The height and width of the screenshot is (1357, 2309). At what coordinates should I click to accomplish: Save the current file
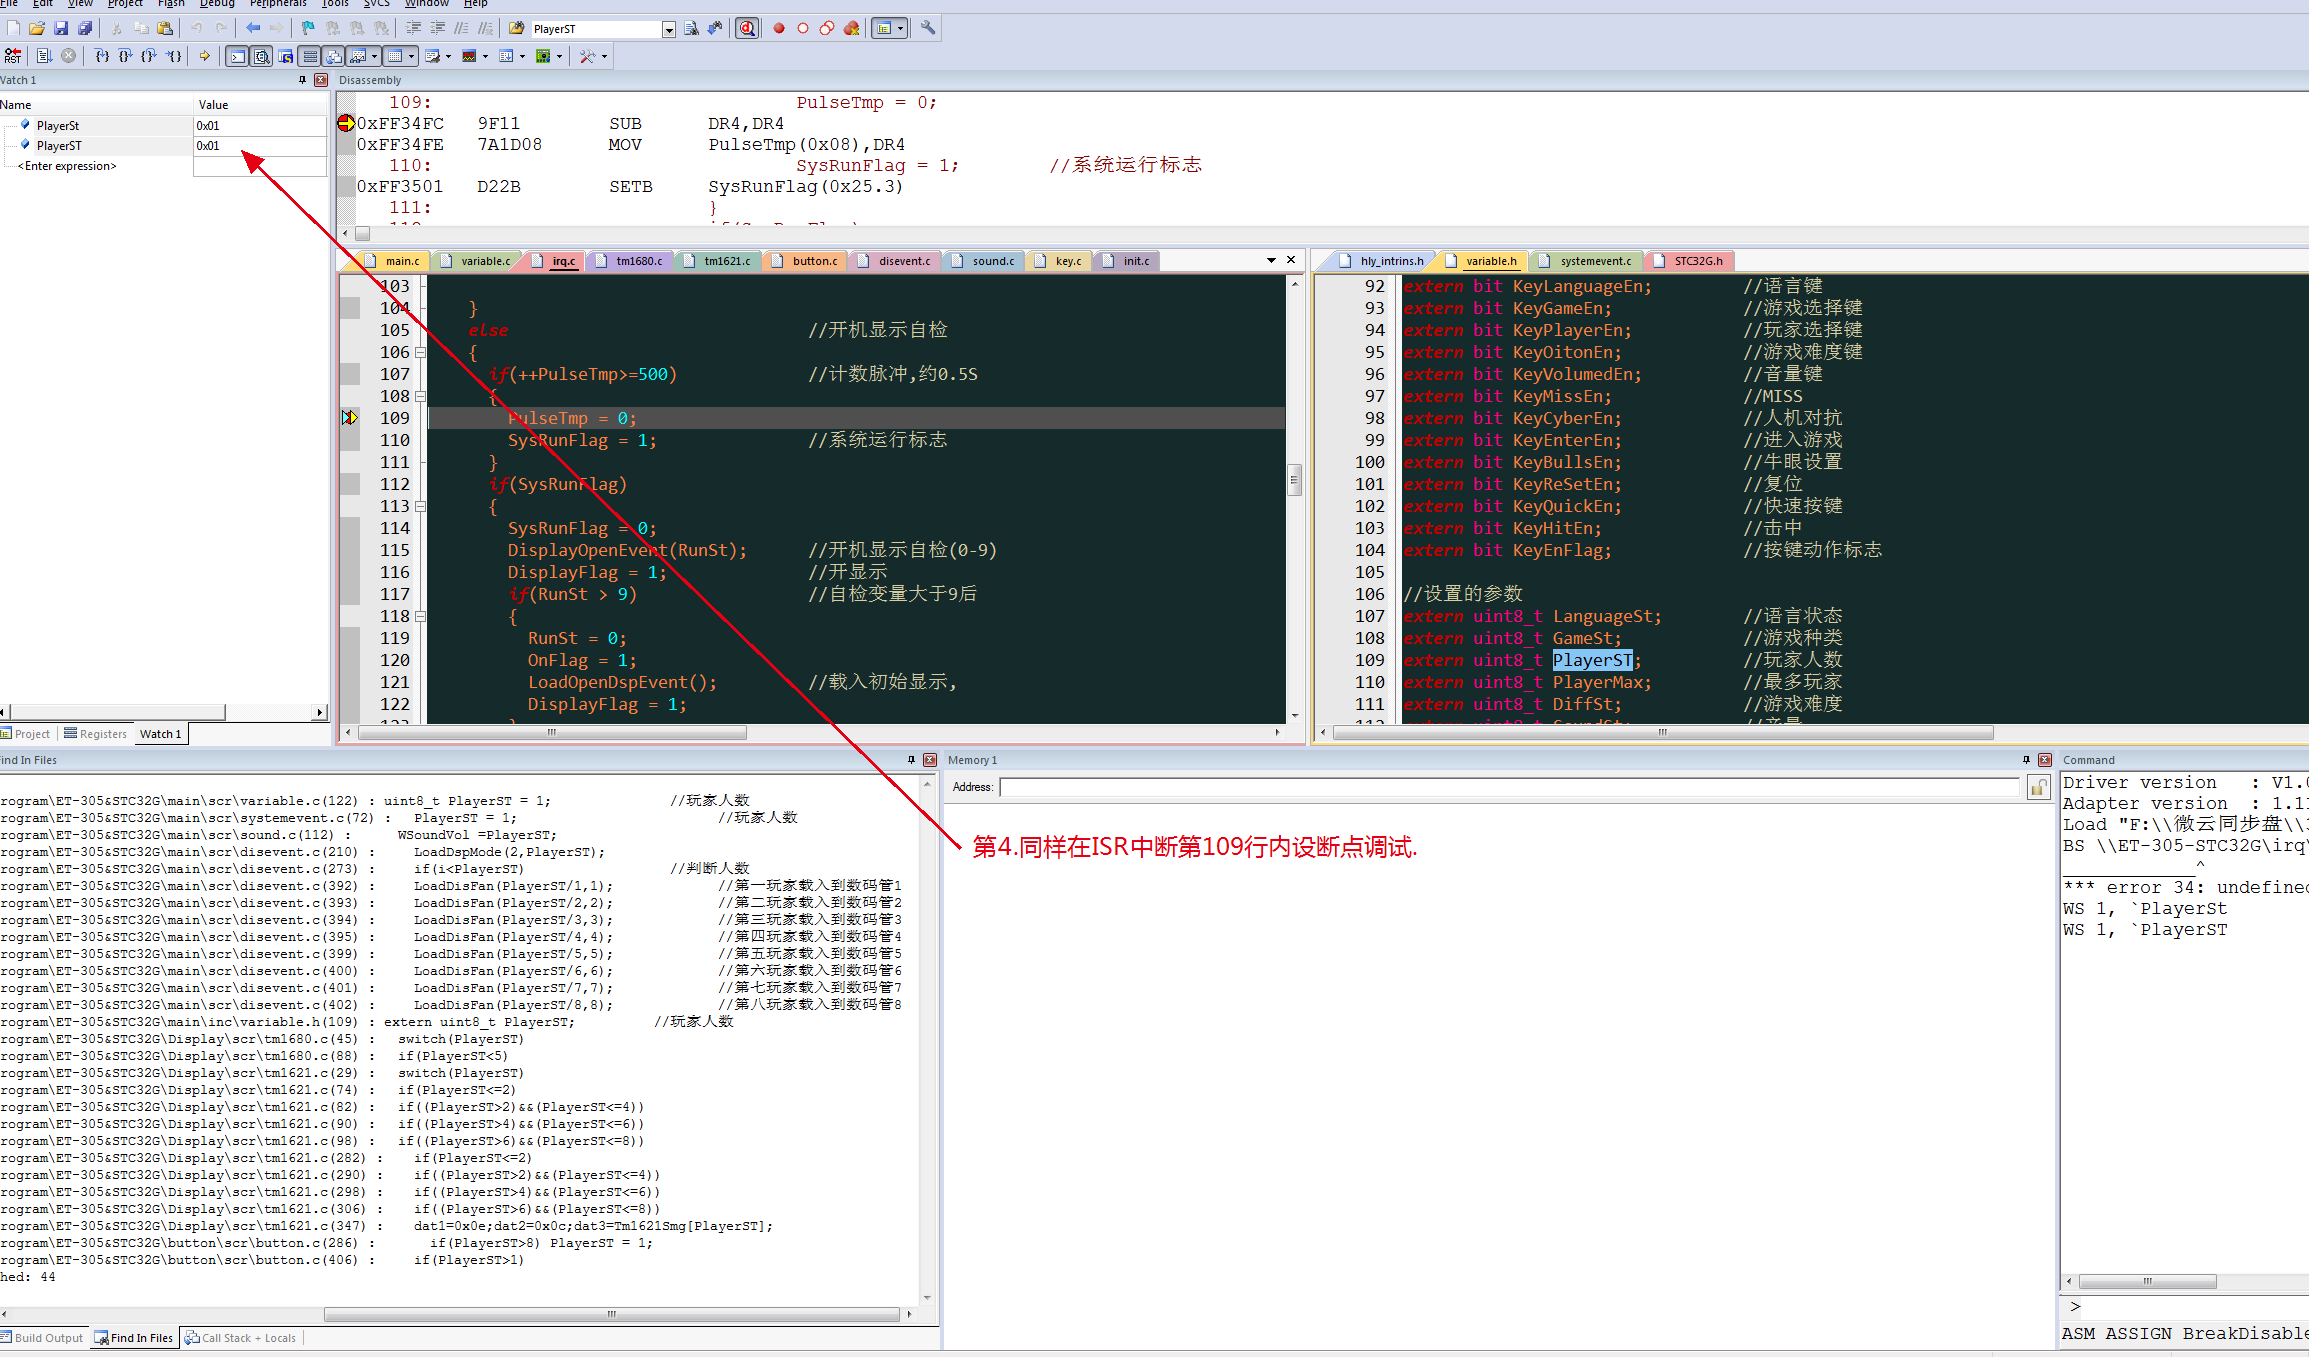coord(61,29)
